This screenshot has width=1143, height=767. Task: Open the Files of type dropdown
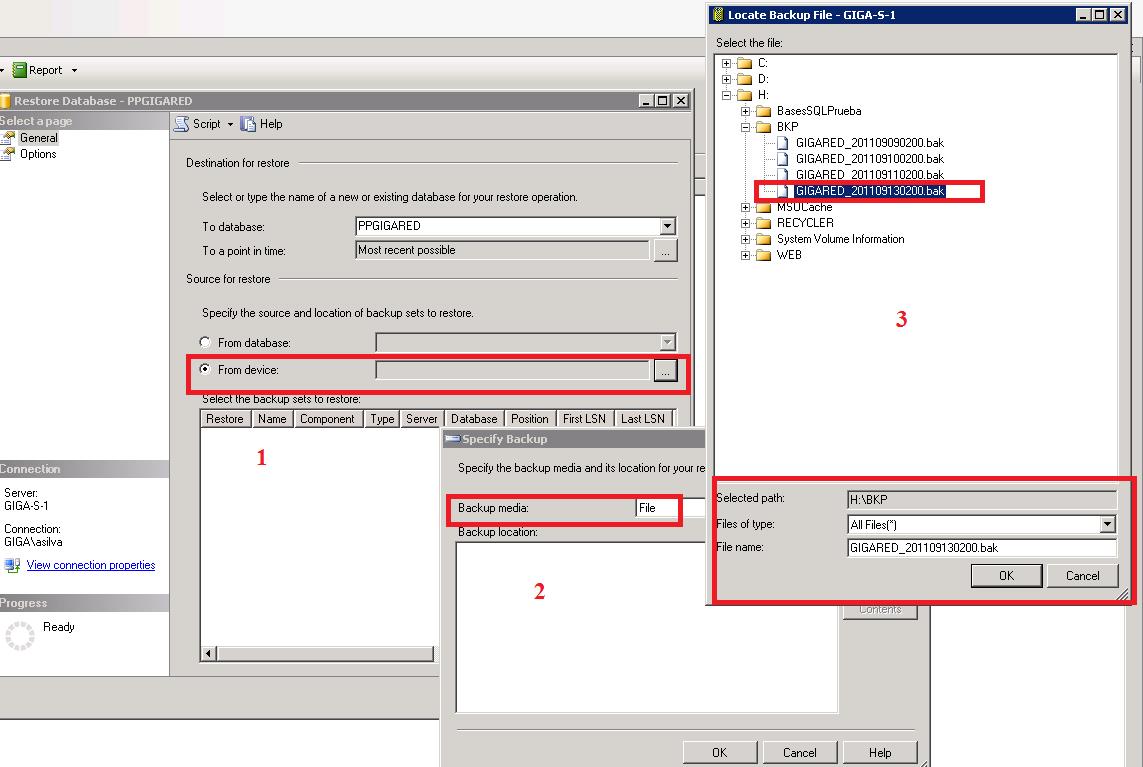(x=1107, y=524)
